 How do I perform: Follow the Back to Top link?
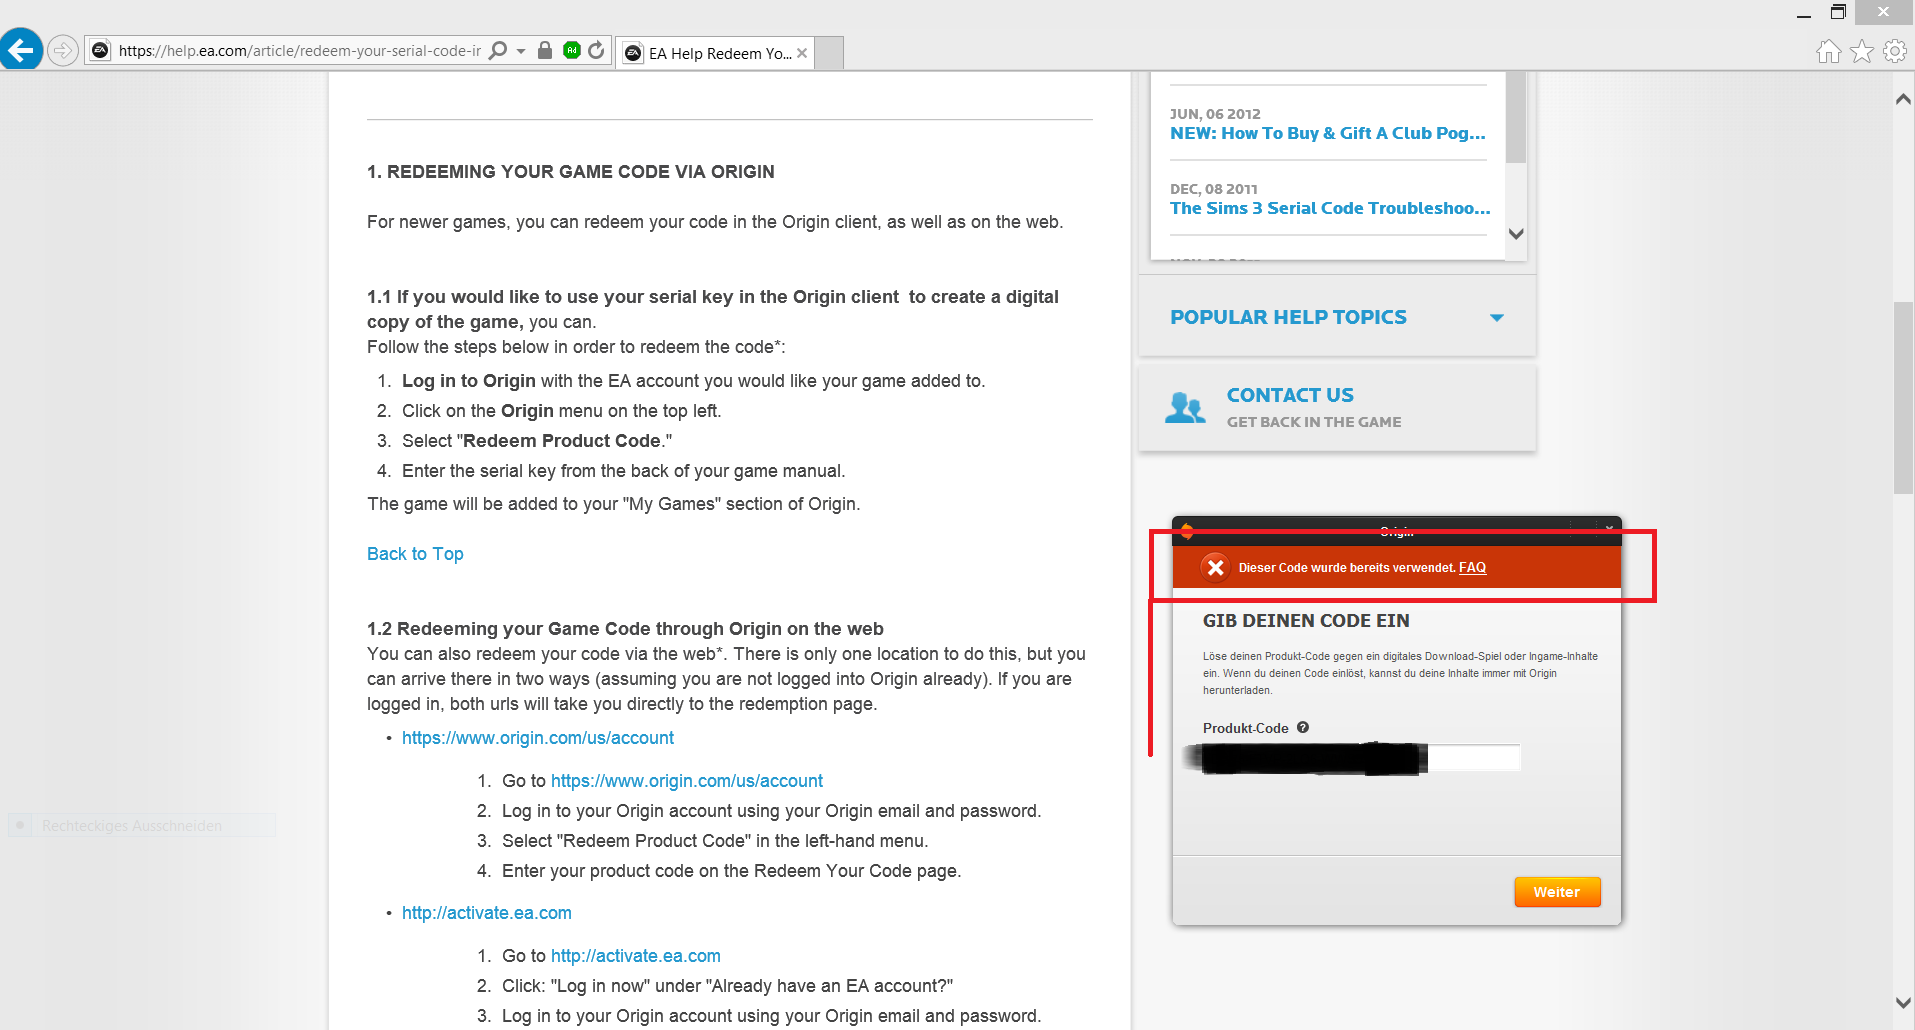click(x=415, y=554)
